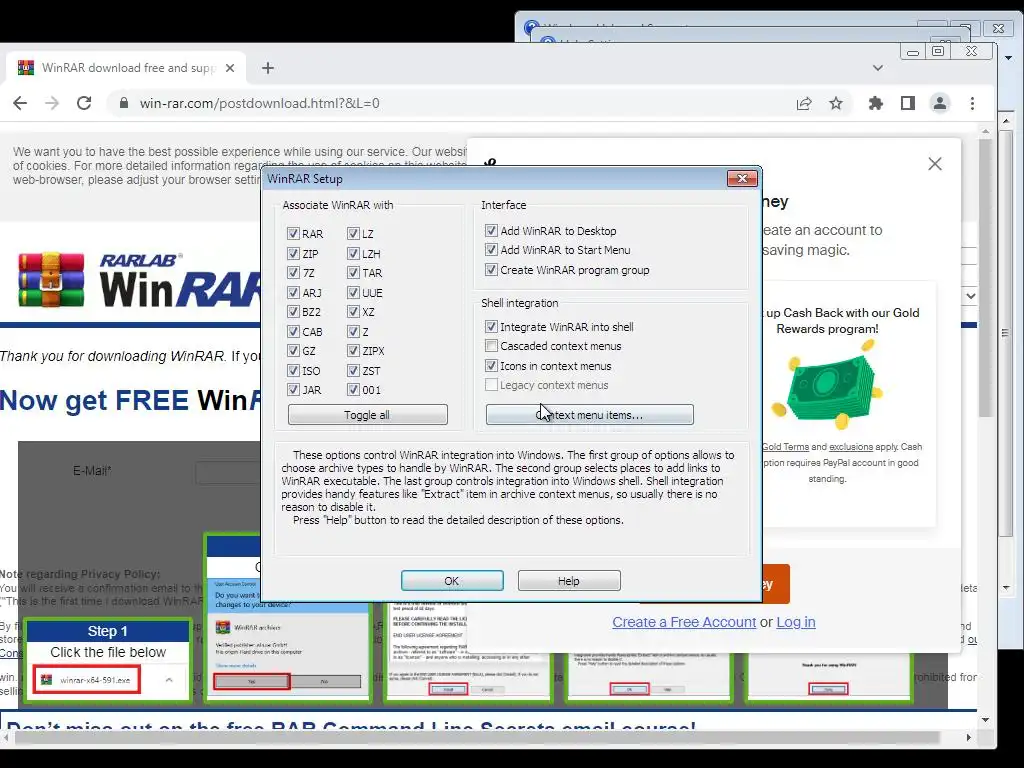The height and width of the screenshot is (768, 1024).
Task: Go back using the browser back arrow
Action: pos(20,103)
